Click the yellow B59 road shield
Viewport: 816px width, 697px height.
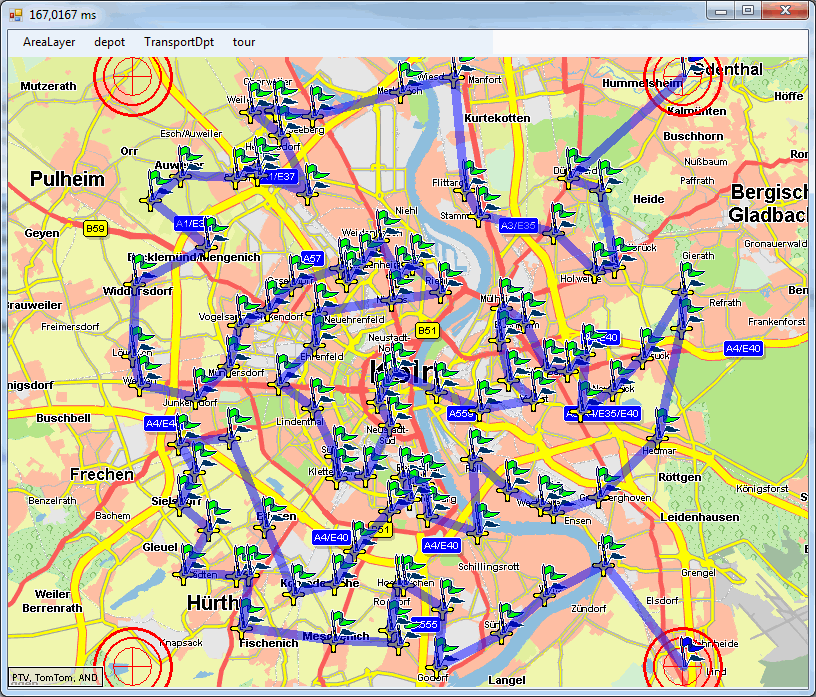click(95, 229)
